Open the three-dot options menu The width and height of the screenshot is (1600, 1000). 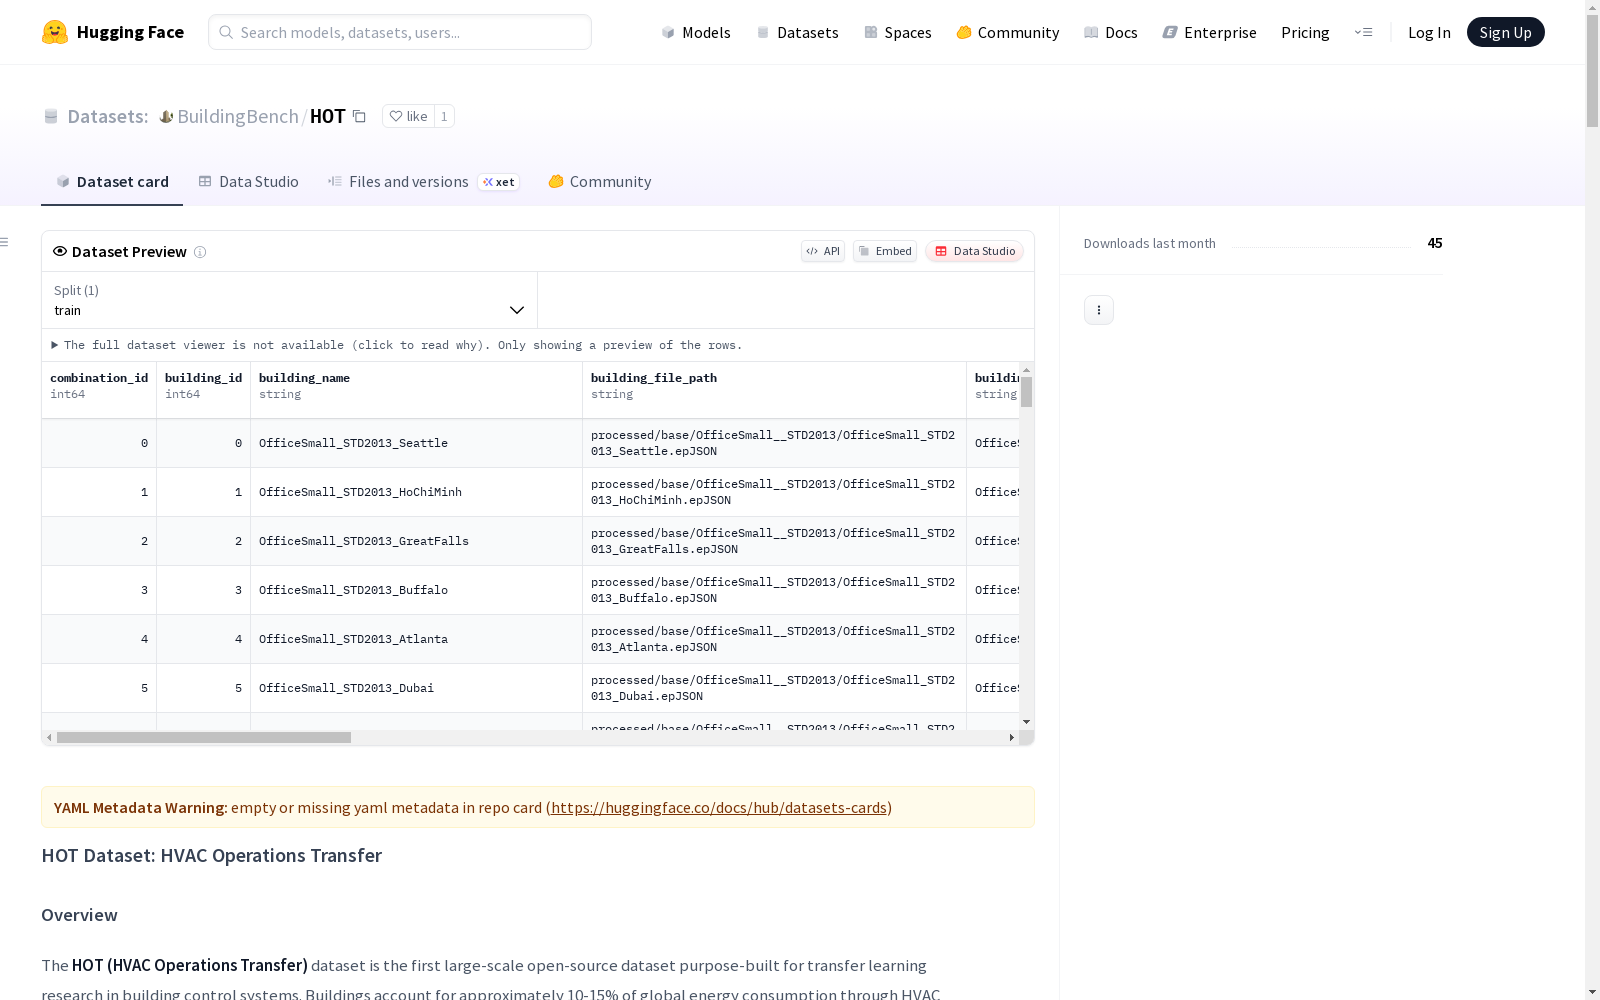click(x=1099, y=310)
